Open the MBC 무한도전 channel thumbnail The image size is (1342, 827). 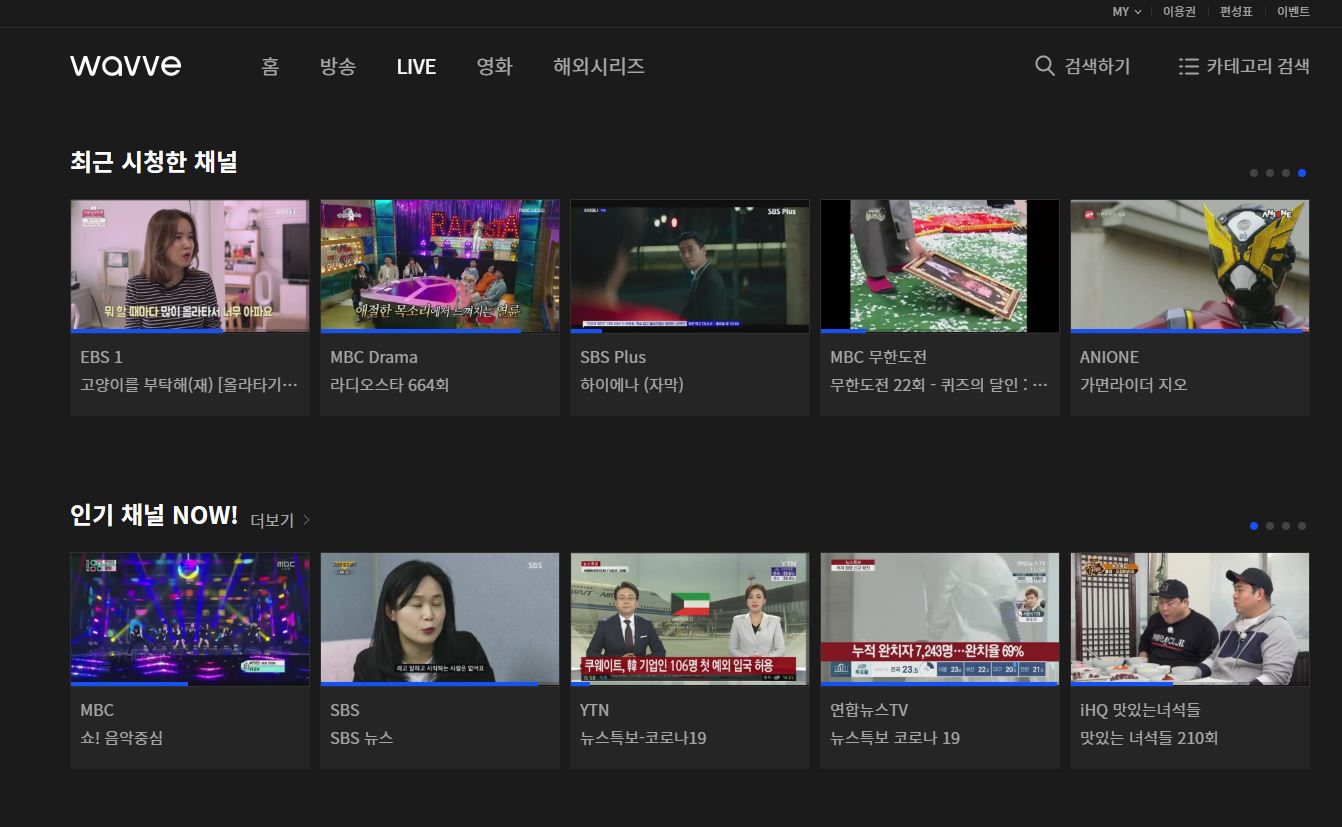[940, 266]
